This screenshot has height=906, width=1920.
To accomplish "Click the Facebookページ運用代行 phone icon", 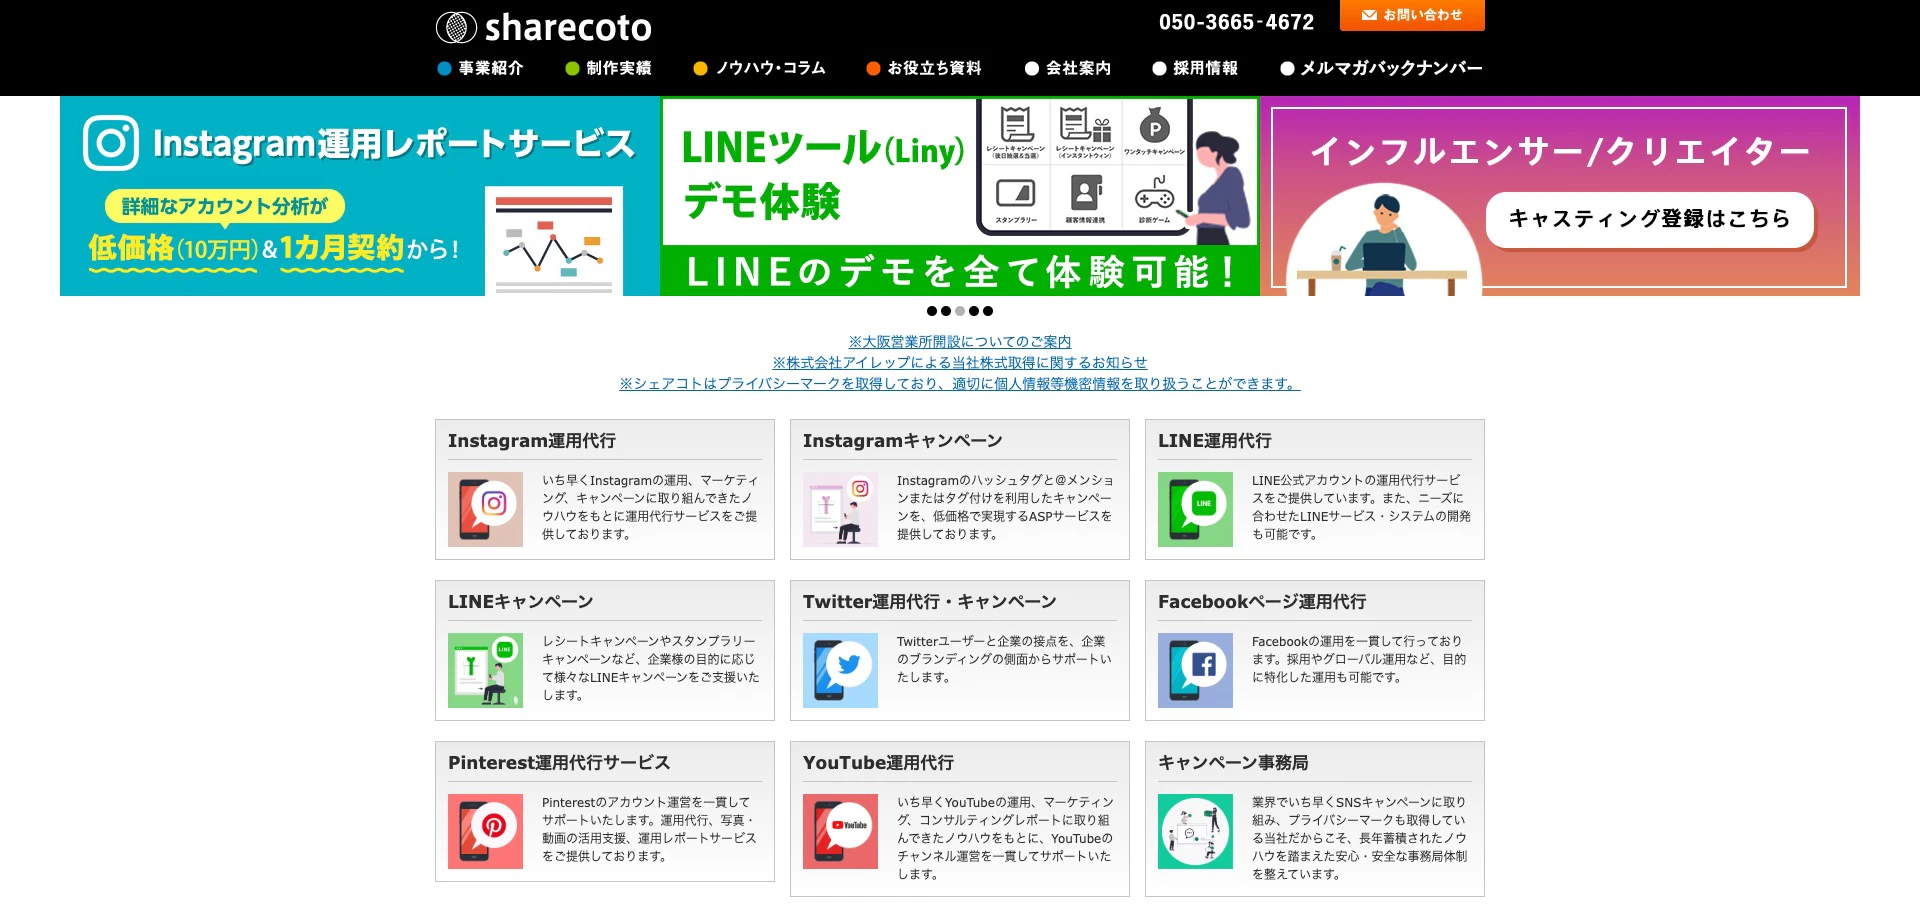I will coord(1195,670).
